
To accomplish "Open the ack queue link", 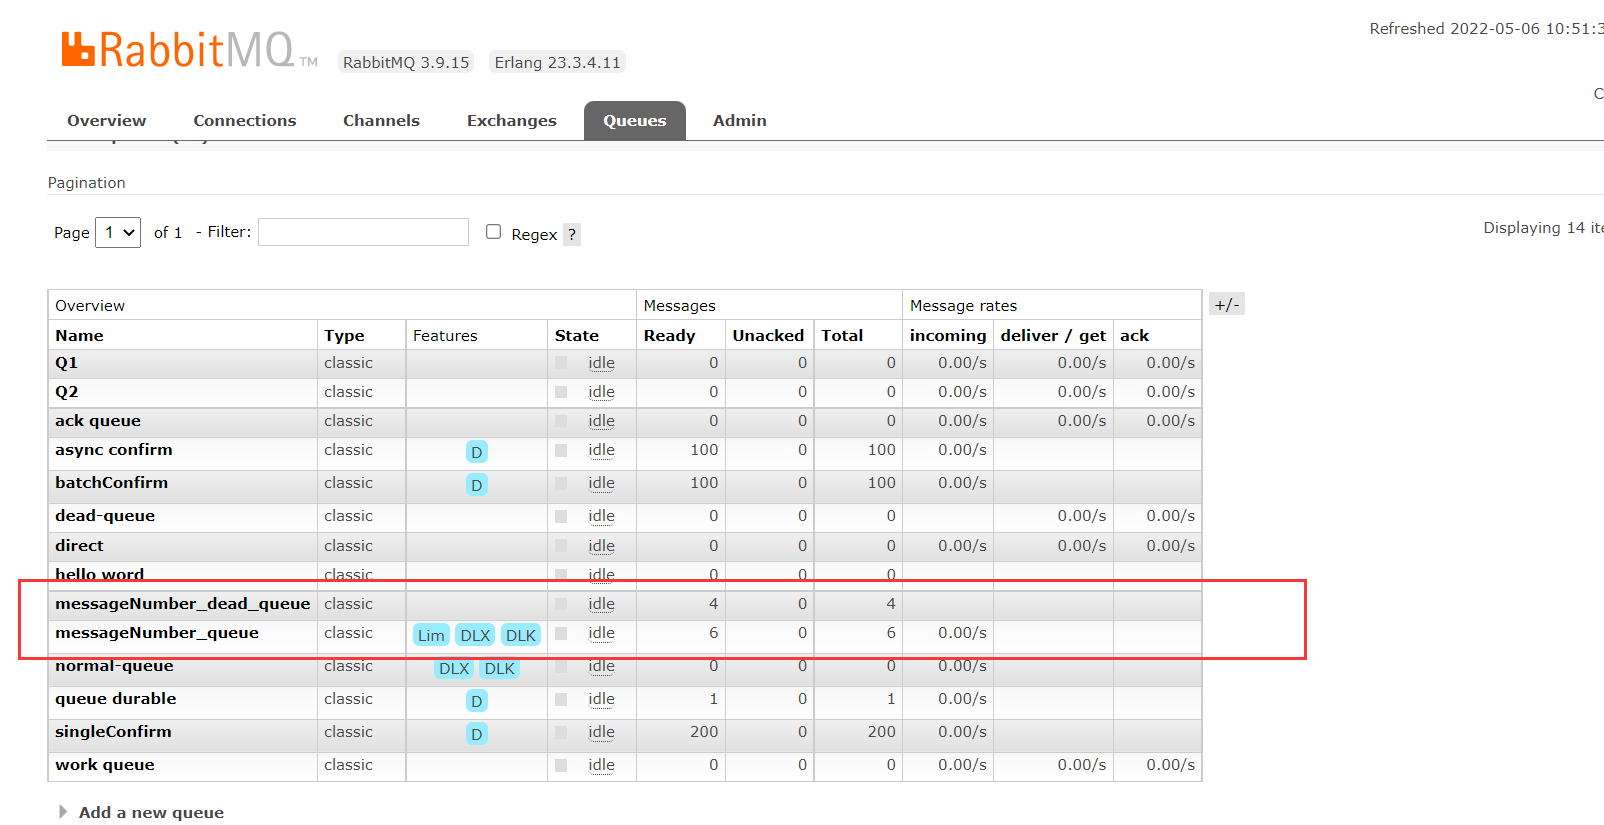I will tap(98, 421).
